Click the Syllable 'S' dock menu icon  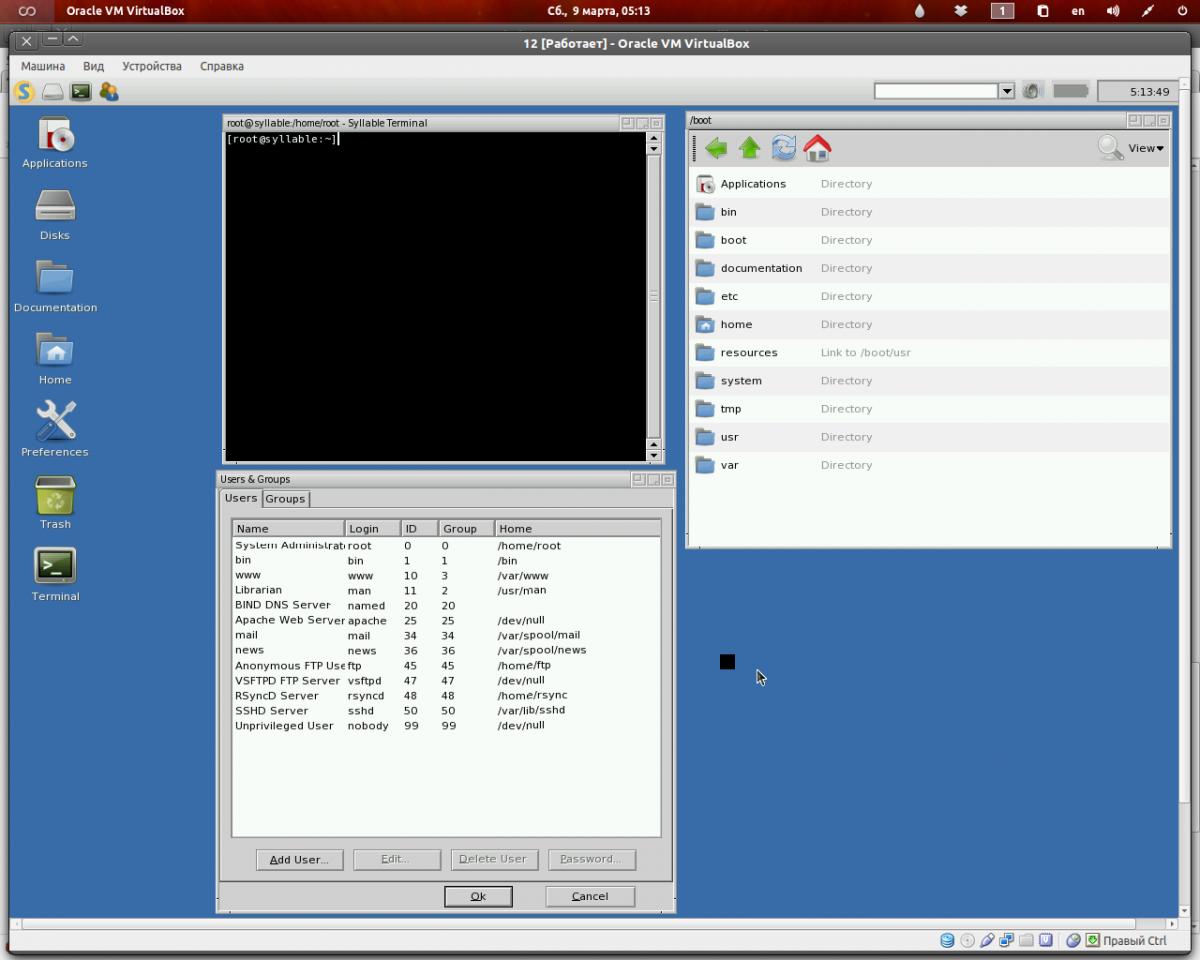[x=25, y=92]
